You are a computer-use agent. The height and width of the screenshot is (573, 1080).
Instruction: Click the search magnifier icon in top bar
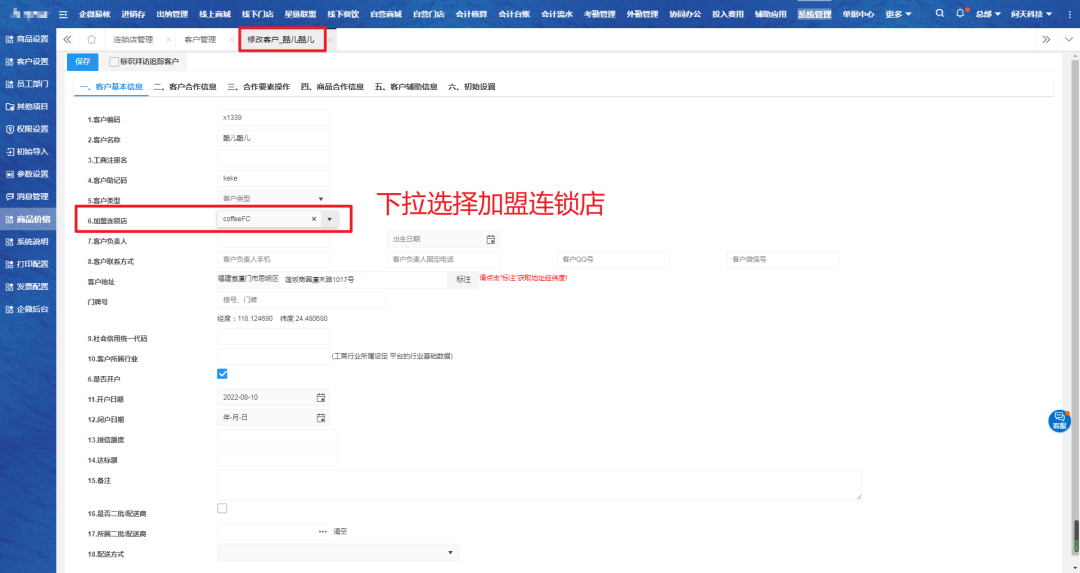(x=939, y=14)
